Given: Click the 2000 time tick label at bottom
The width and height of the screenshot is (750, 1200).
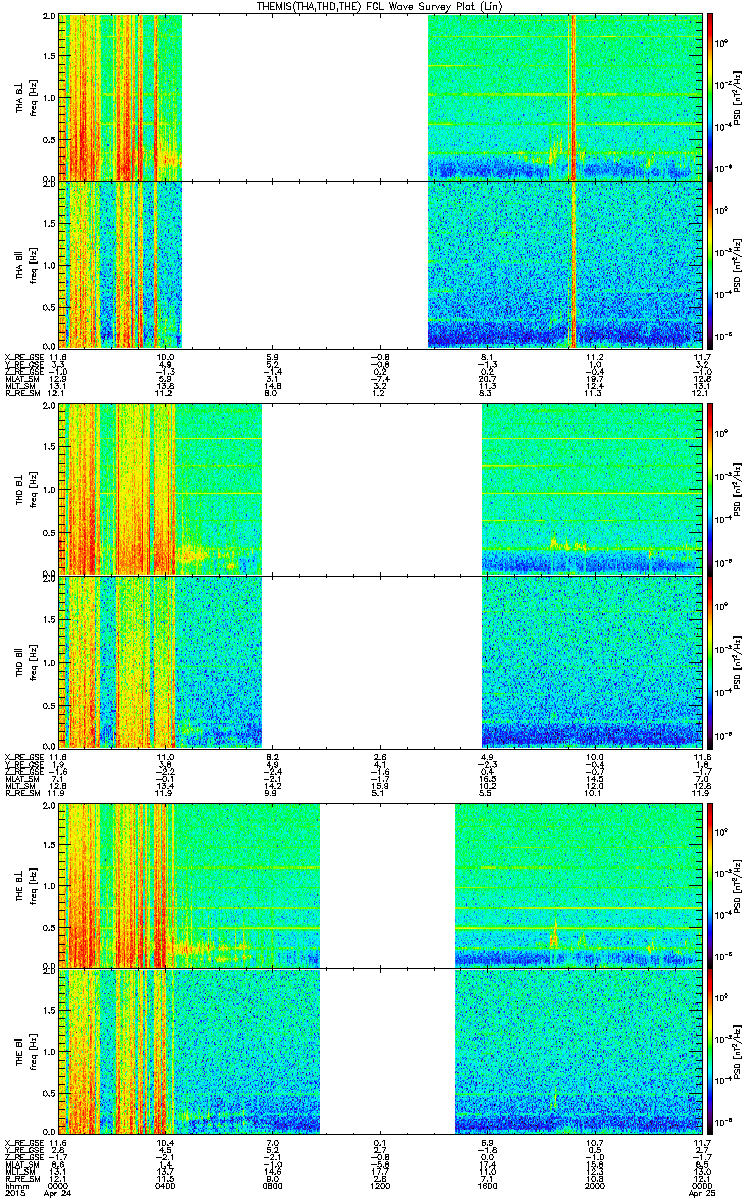Looking at the screenshot, I should pyautogui.click(x=594, y=1185).
